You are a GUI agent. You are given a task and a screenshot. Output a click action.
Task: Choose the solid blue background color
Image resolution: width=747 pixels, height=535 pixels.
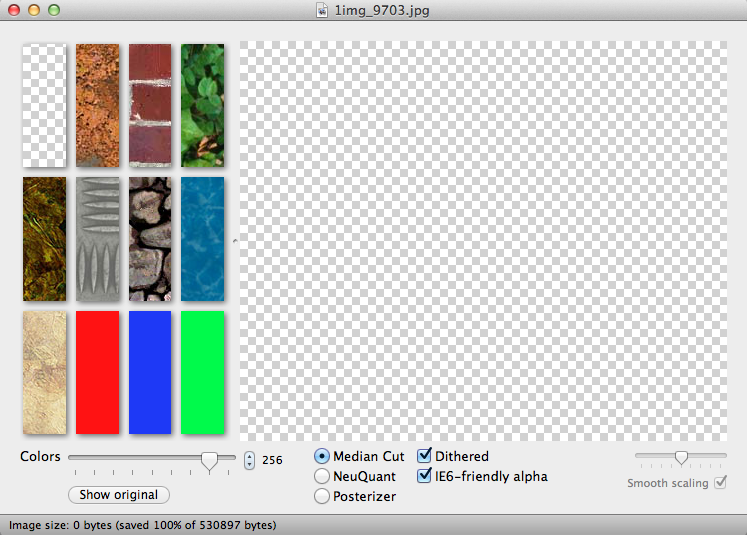click(x=150, y=373)
